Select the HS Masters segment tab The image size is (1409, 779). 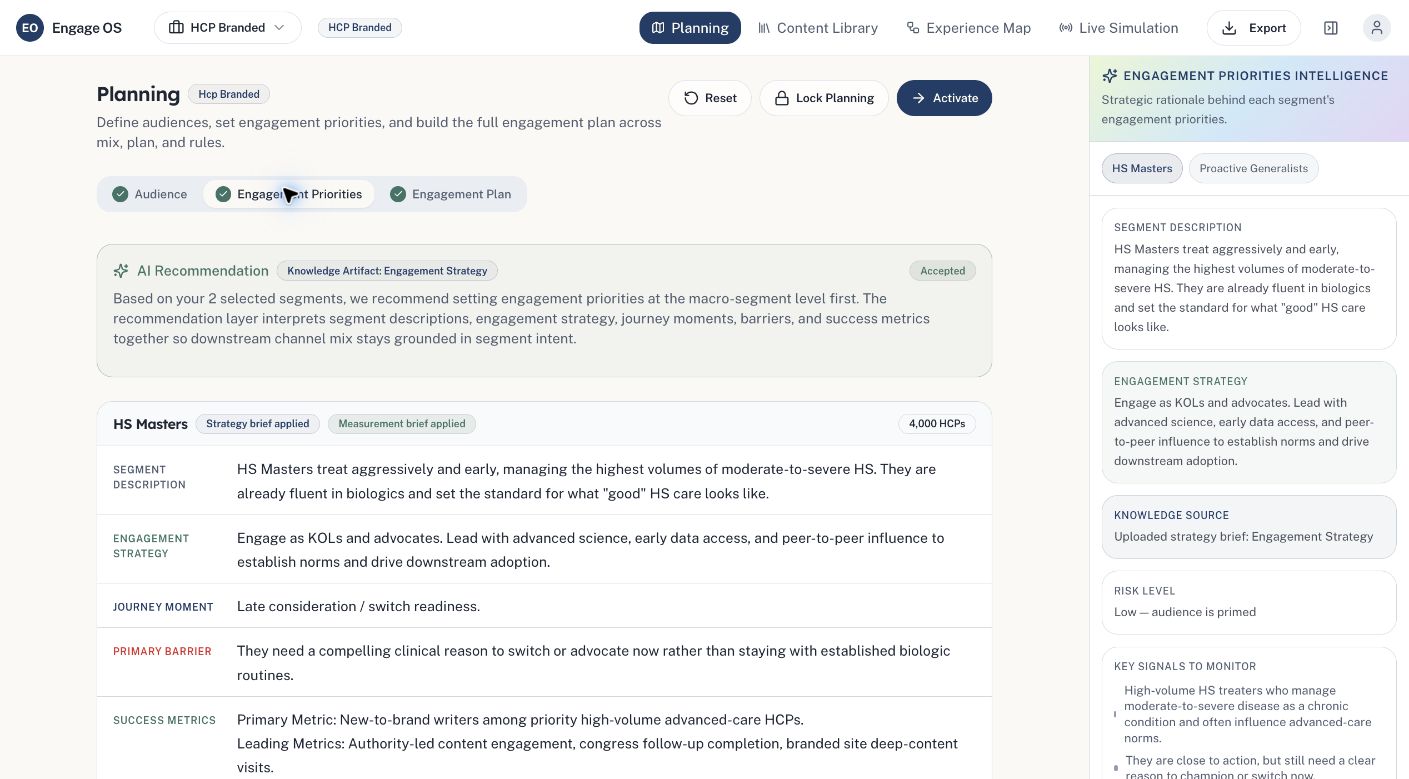[x=1142, y=168]
